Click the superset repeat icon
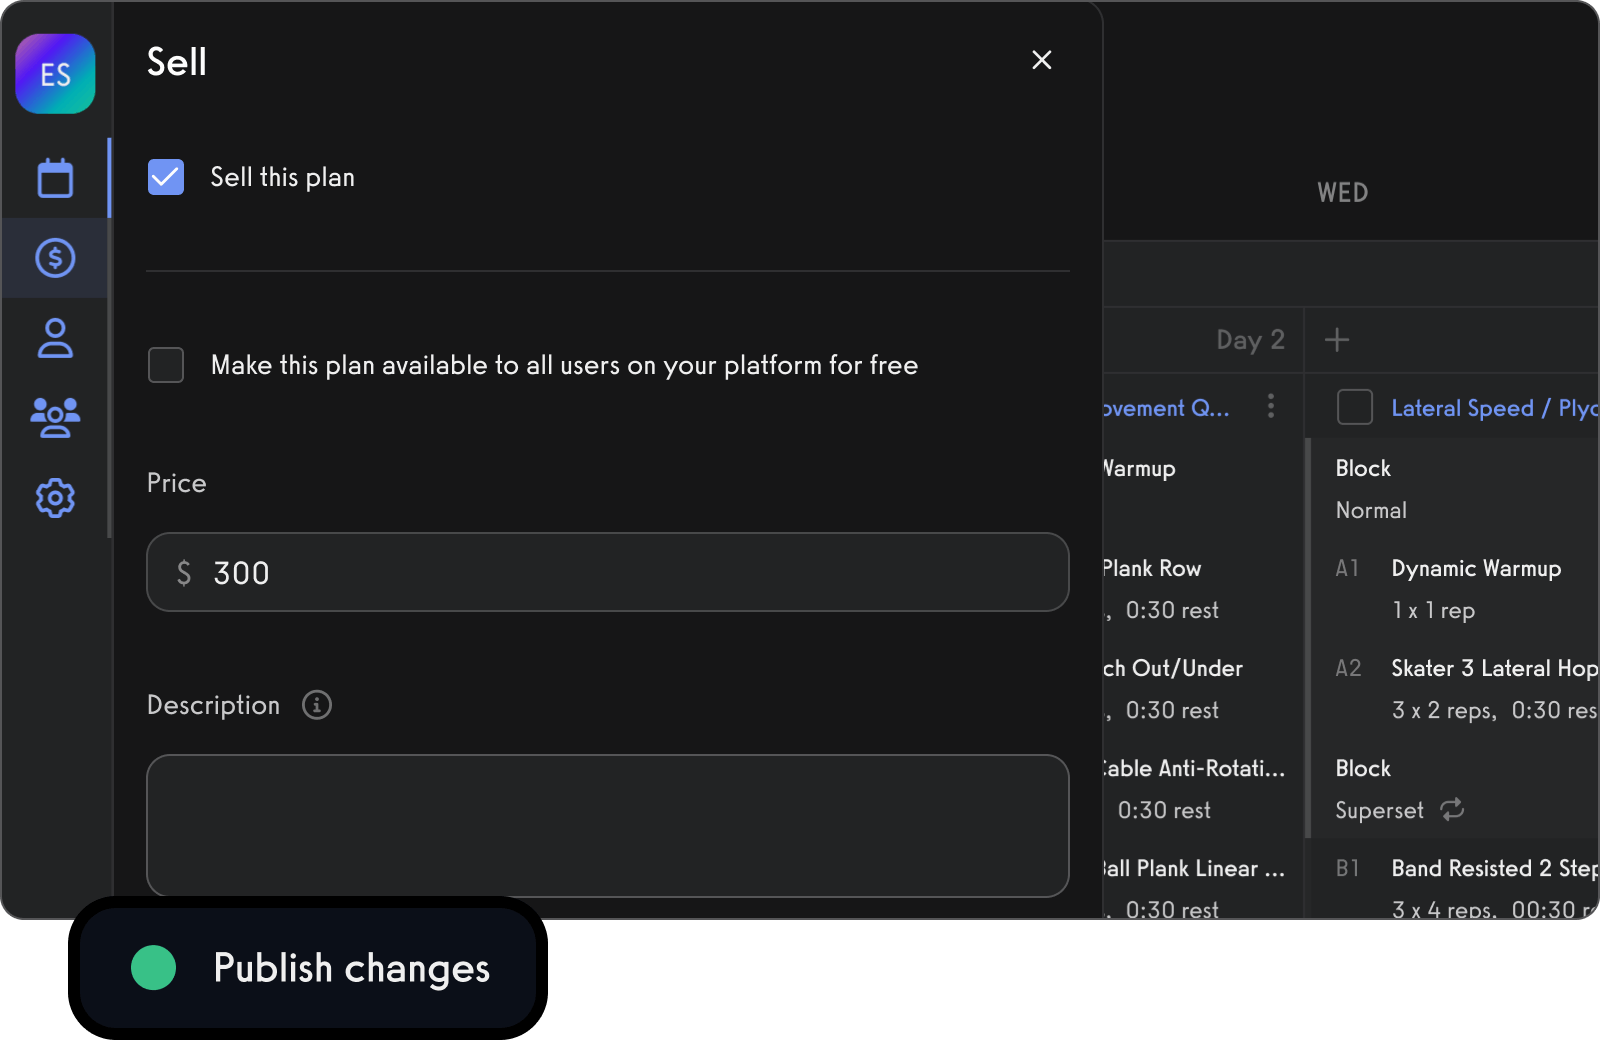 tap(1452, 809)
